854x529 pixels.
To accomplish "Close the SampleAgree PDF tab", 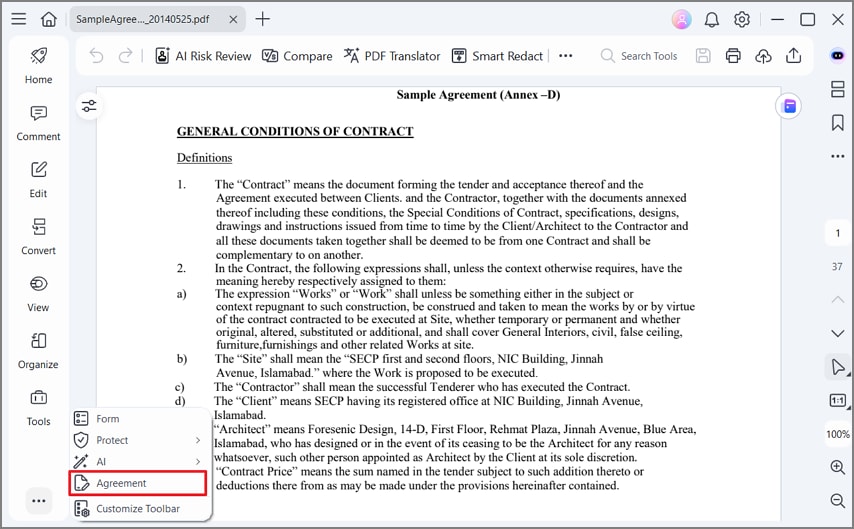I will point(233,19).
